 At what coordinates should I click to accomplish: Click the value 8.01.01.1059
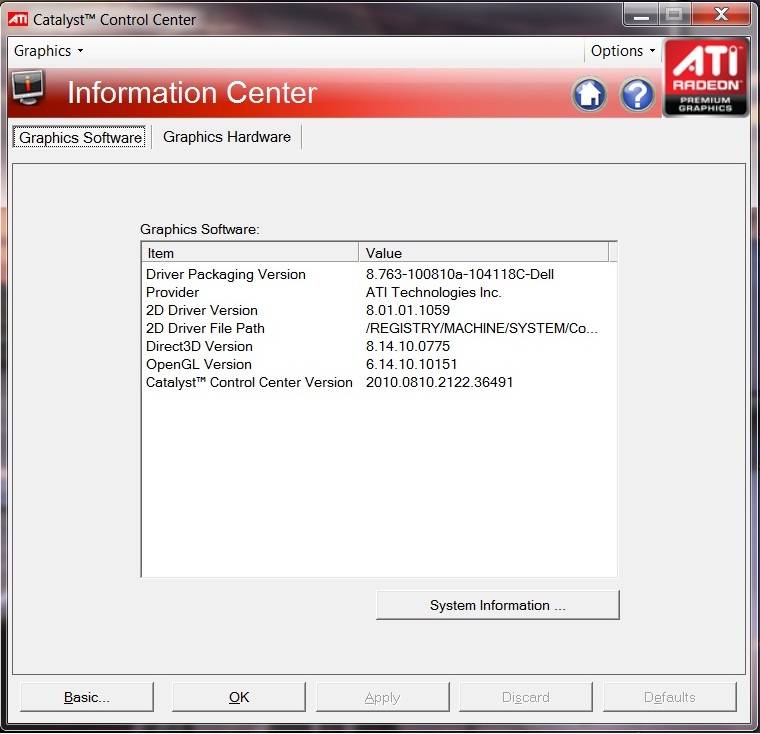(408, 310)
